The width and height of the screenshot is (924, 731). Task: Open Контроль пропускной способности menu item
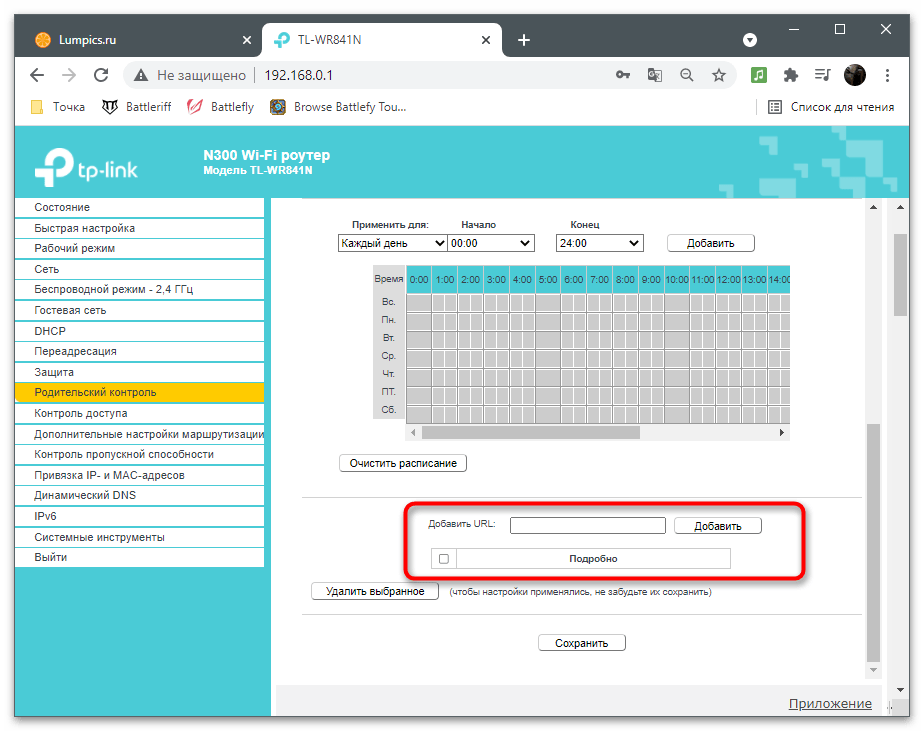pyautogui.click(x=139, y=455)
